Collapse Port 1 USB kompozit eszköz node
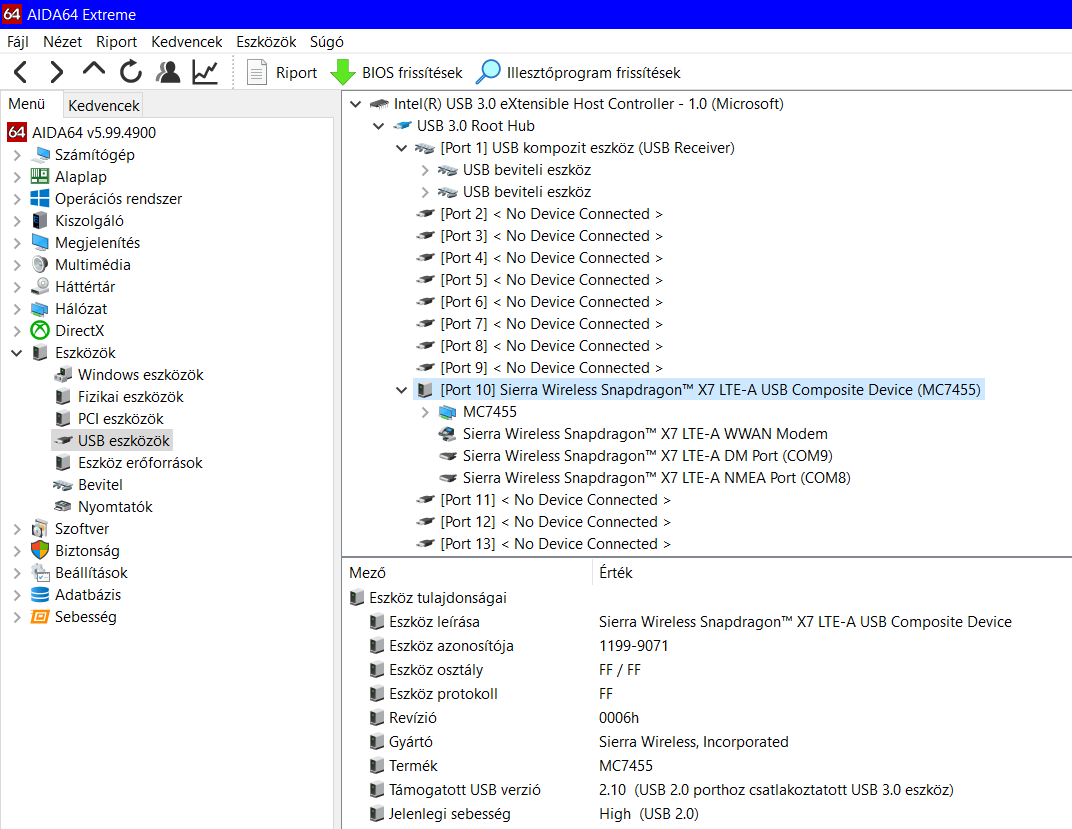1072x829 pixels. [401, 148]
